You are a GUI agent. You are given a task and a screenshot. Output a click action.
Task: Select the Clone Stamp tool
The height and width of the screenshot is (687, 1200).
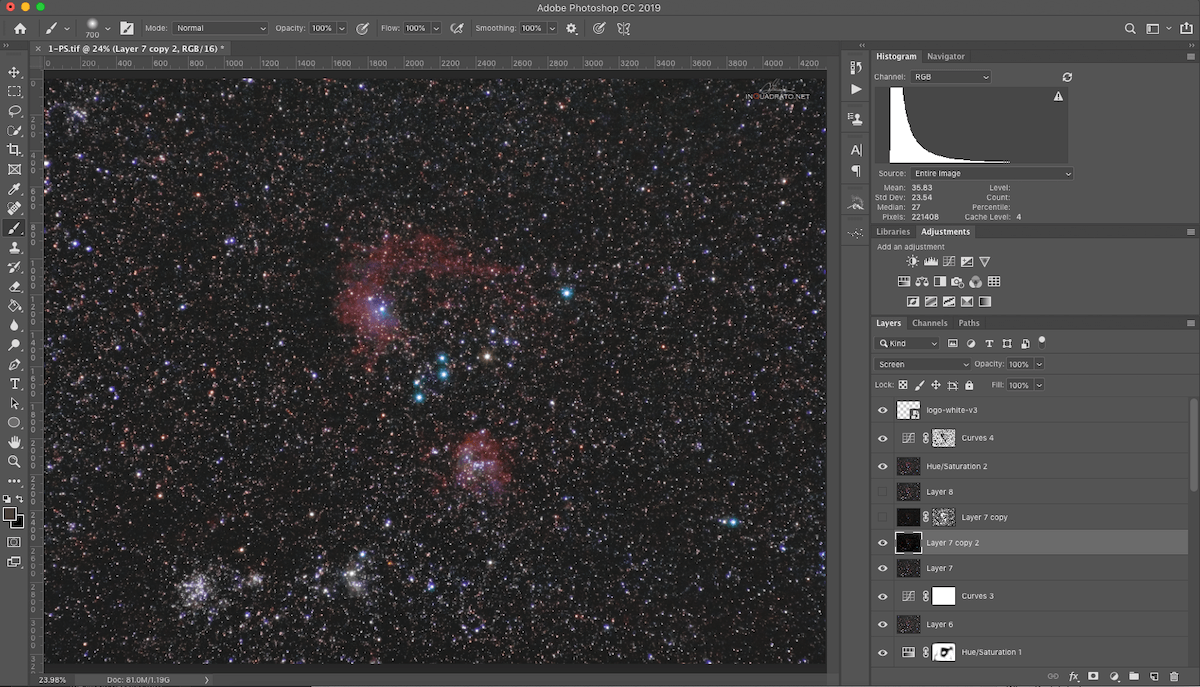[x=14, y=248]
